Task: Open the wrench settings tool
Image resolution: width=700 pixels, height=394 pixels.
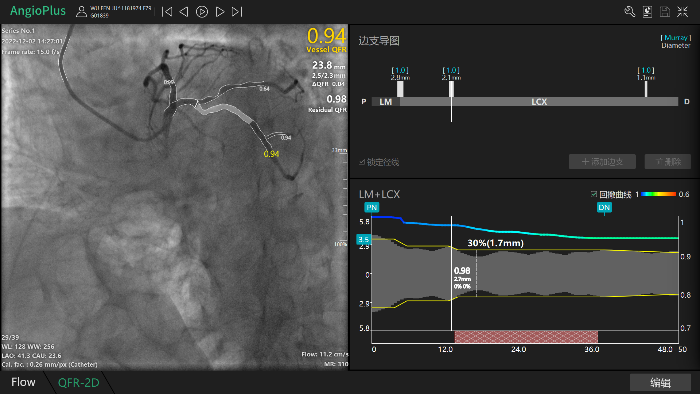Action: [x=629, y=12]
